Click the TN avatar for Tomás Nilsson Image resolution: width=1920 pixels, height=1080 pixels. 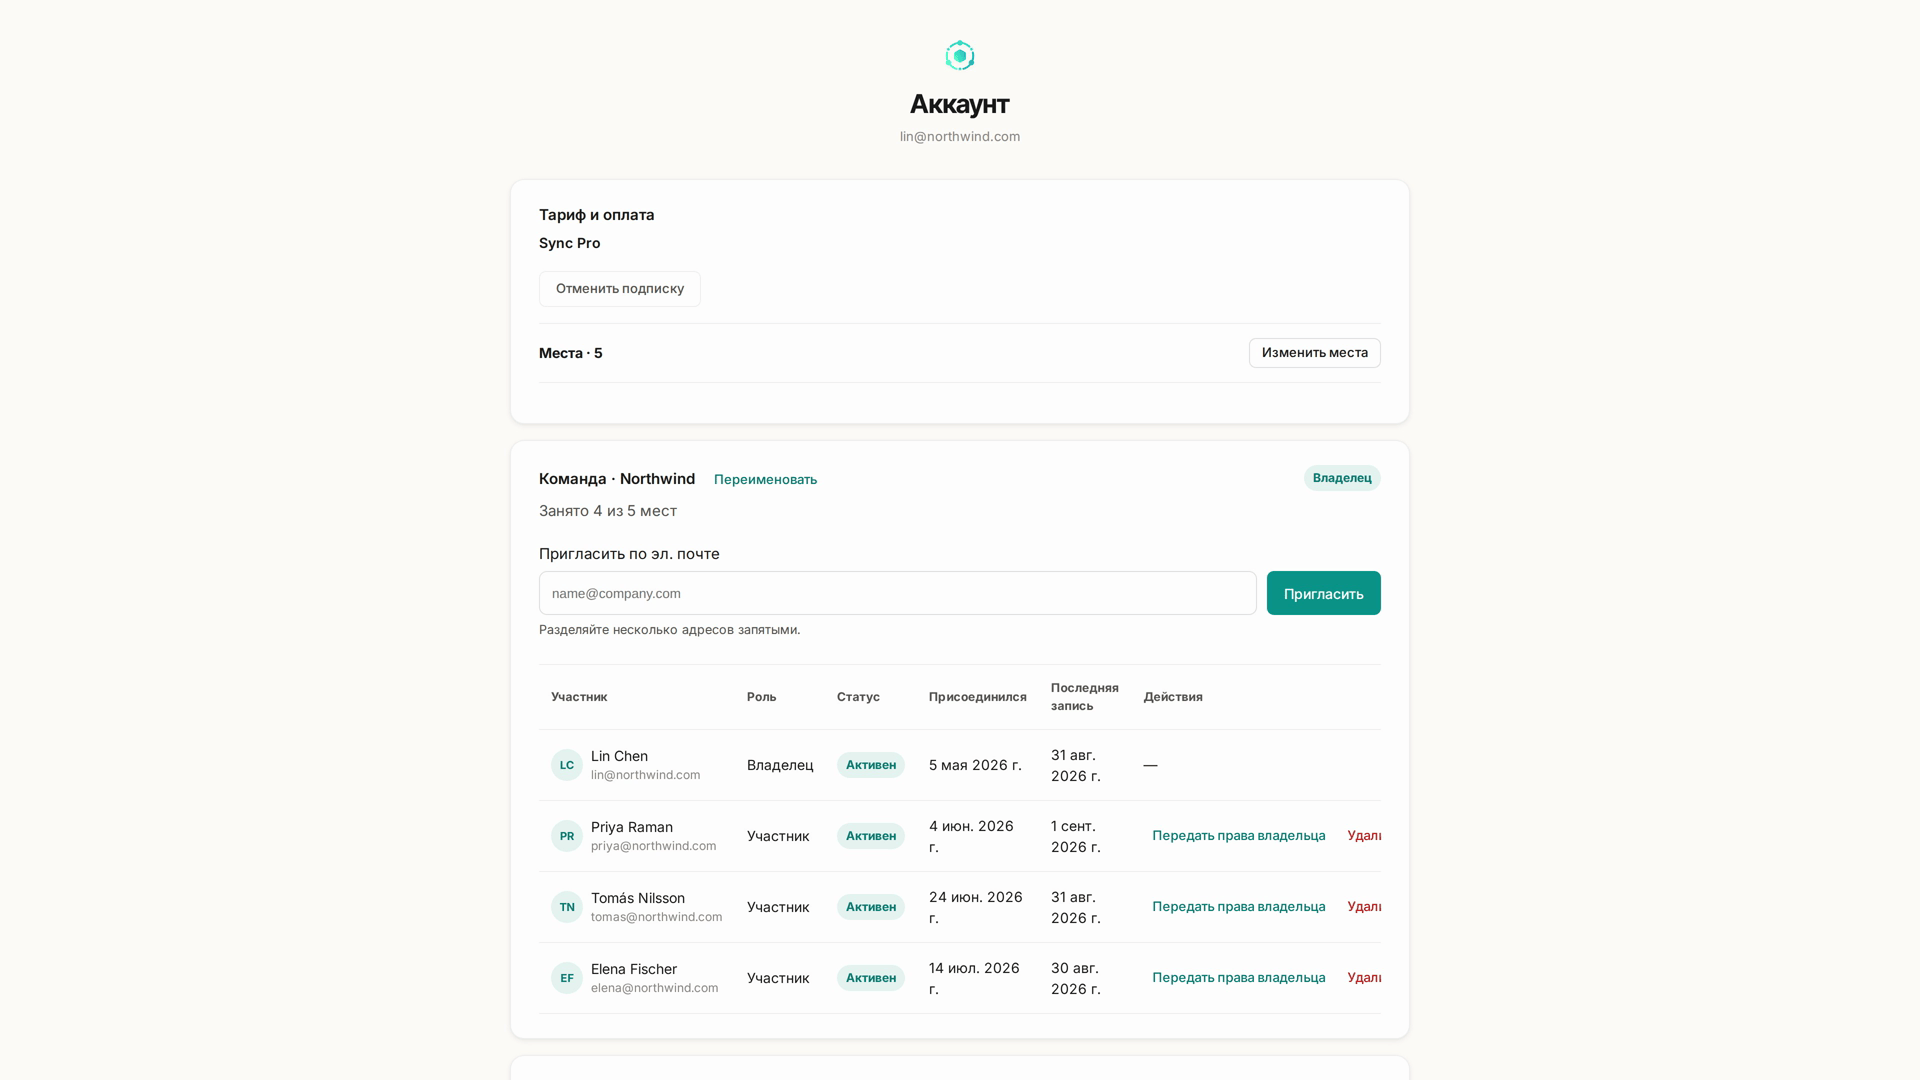tap(567, 907)
